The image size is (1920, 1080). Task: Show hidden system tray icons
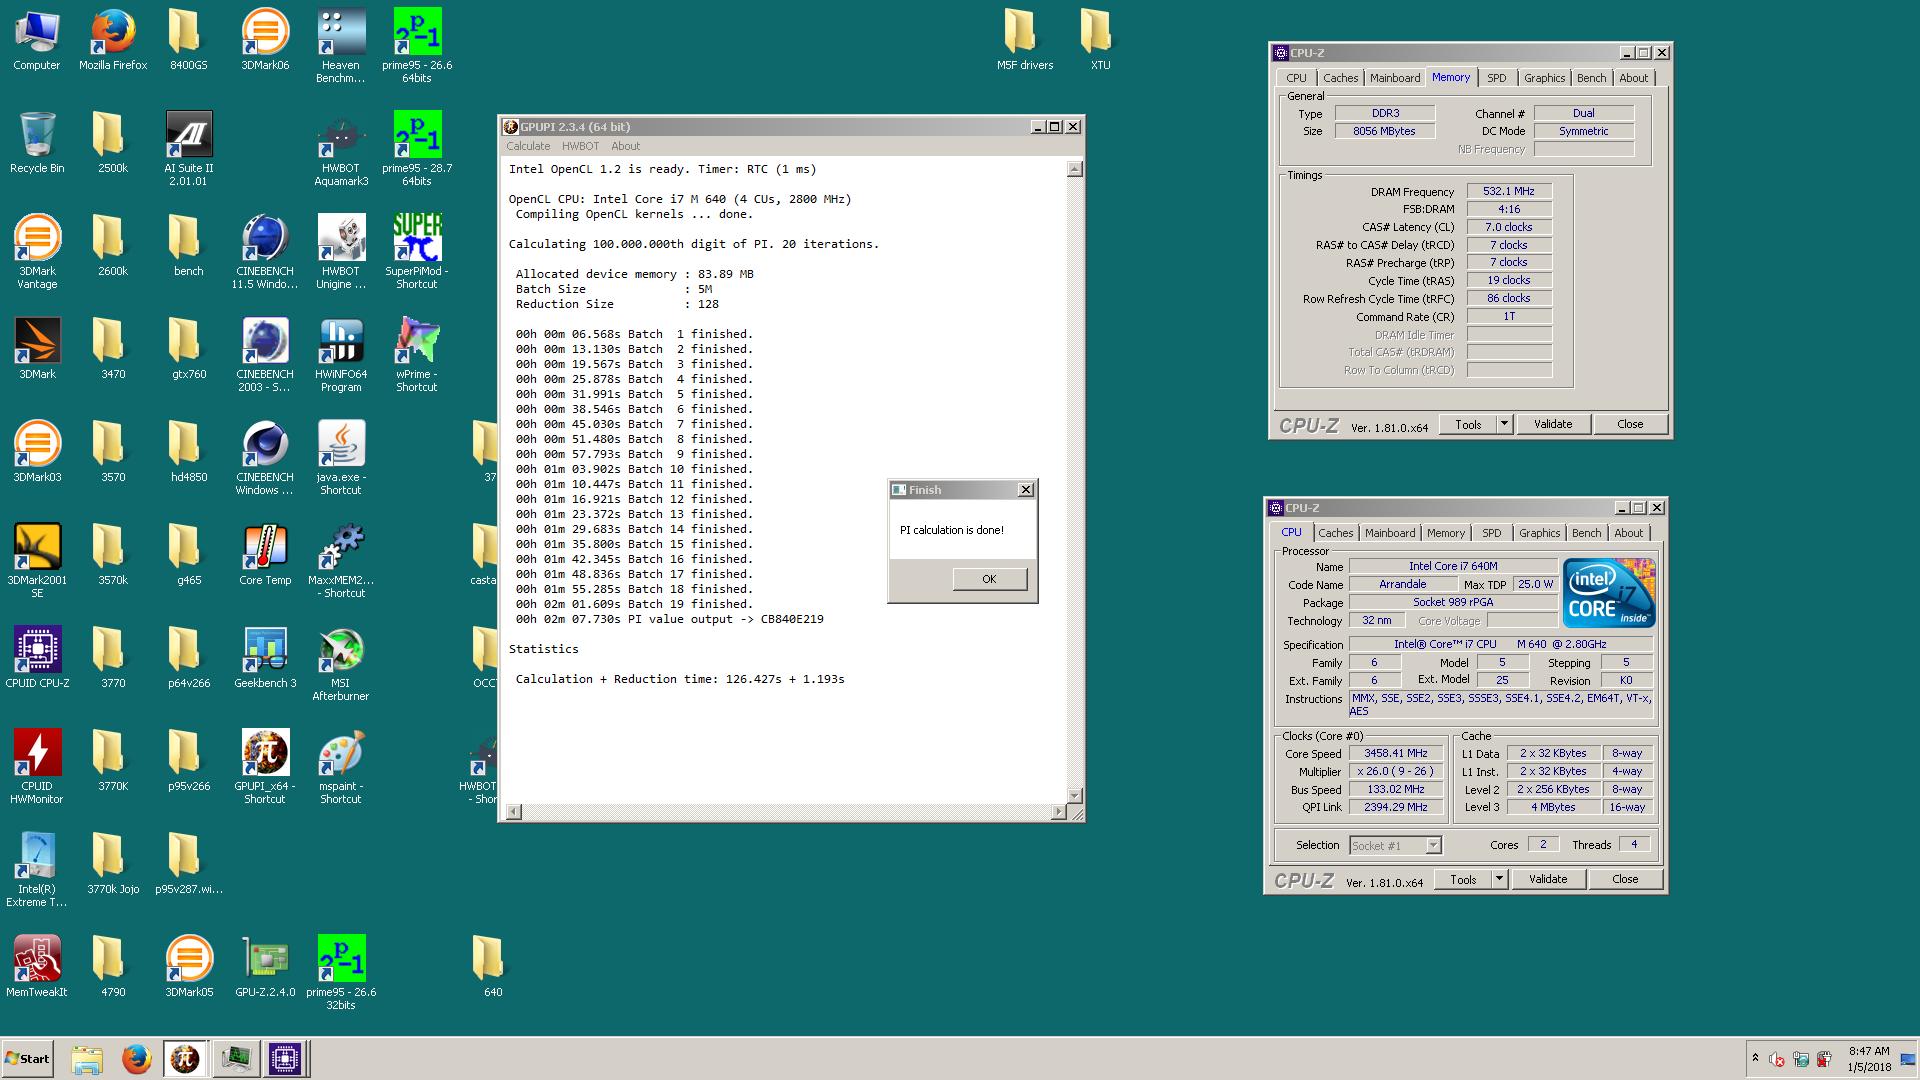coord(1755,1058)
